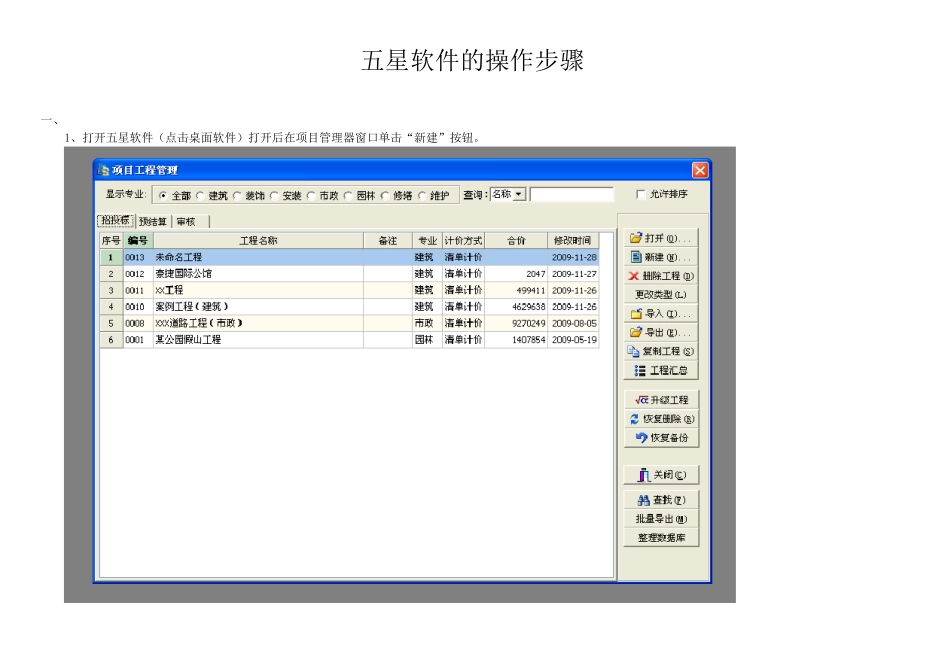The image size is (950, 672).
Task: Select the 市政 radio button
Action: click(x=311, y=195)
